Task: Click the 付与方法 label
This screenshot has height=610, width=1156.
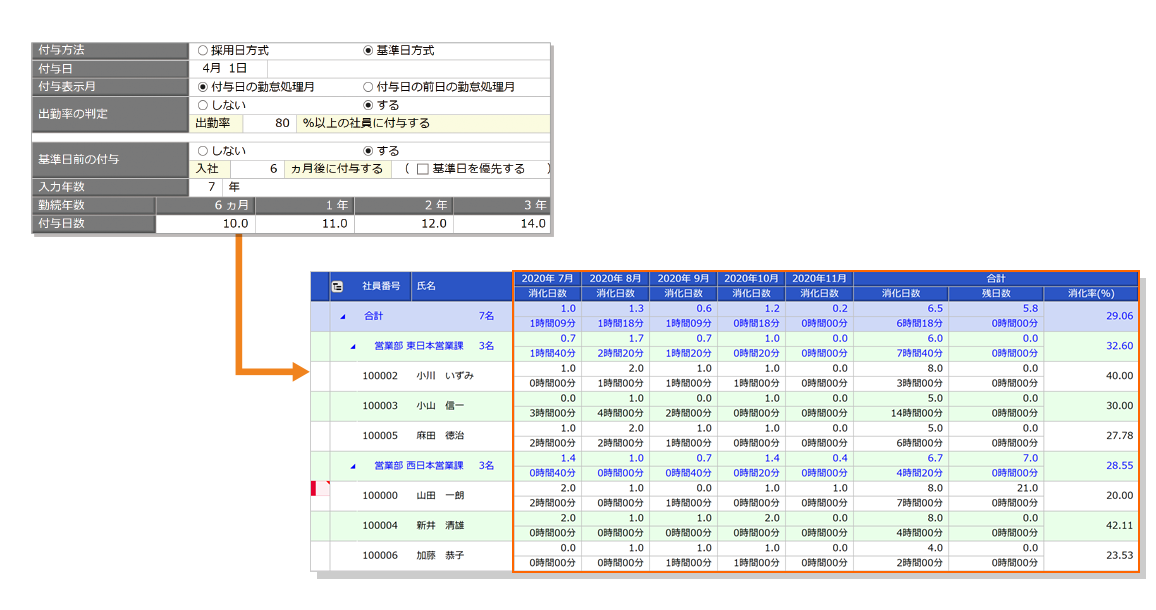Action: click(111, 50)
